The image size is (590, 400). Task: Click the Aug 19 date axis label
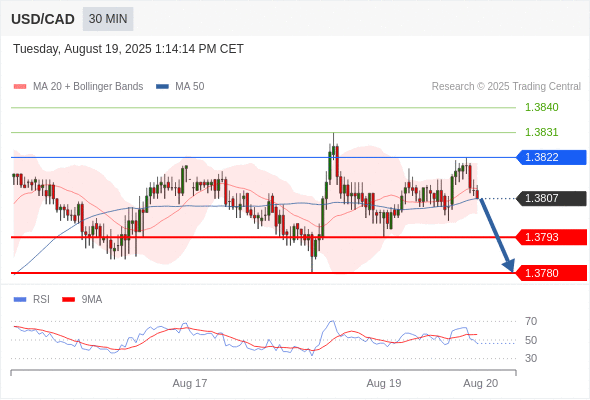click(x=384, y=383)
